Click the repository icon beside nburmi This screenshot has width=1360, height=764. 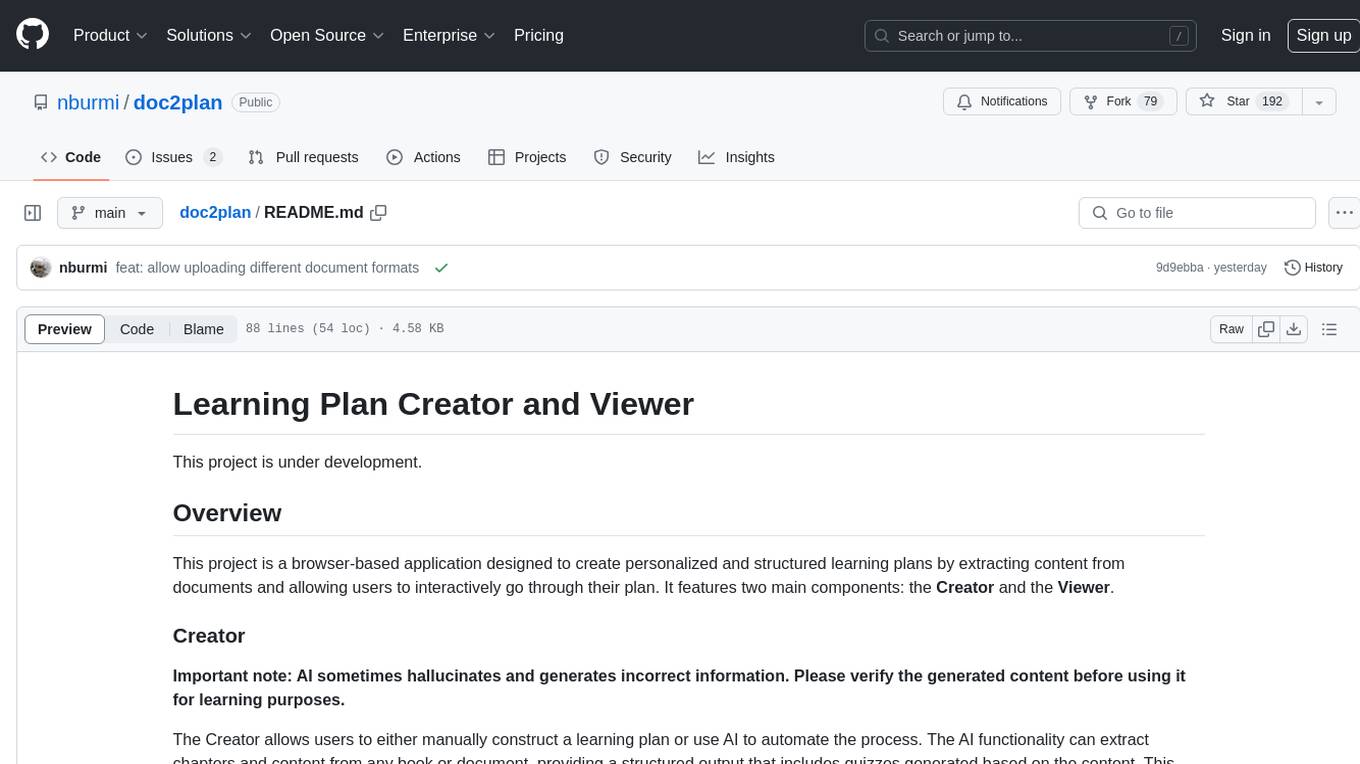40,102
